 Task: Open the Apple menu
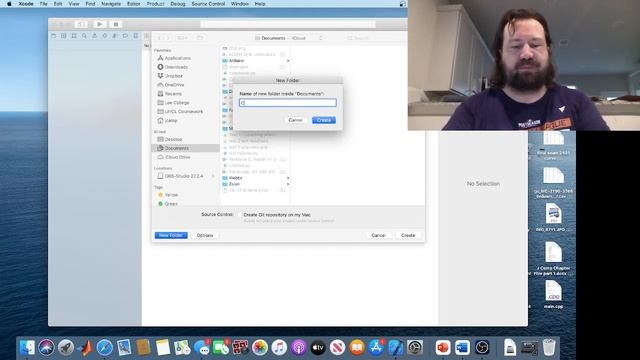click(x=9, y=4)
